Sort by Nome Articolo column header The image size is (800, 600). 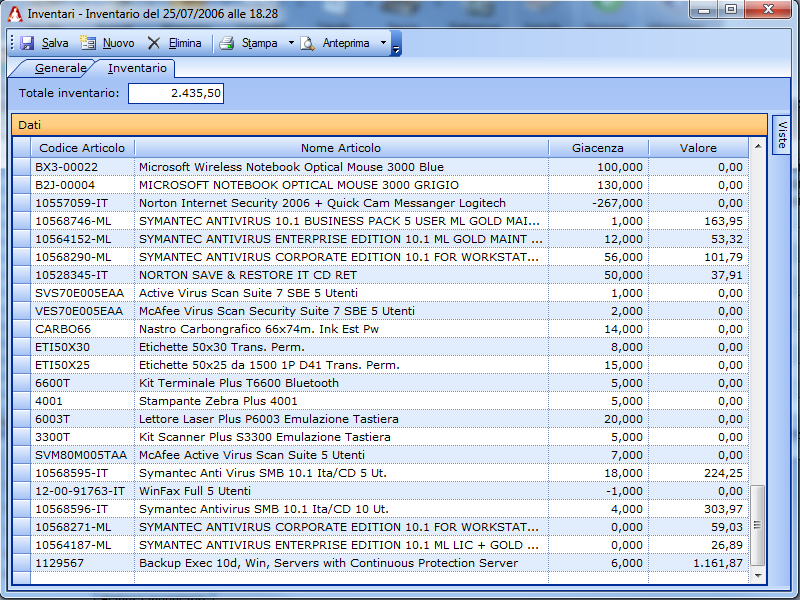[x=341, y=148]
